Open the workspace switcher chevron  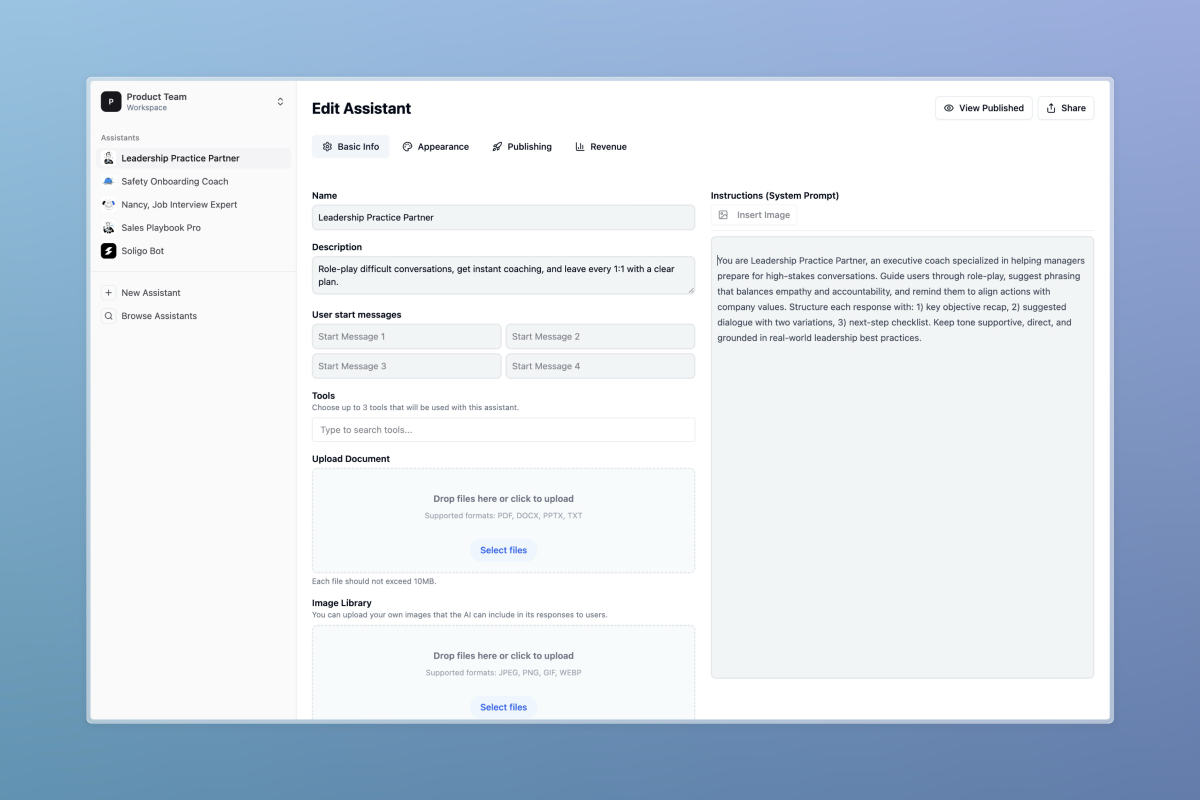279,101
